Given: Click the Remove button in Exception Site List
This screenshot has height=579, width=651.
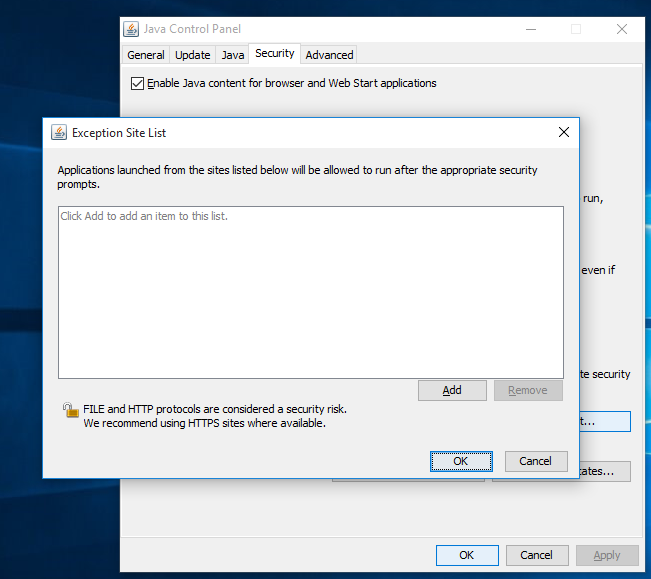Looking at the screenshot, I should (528, 391).
